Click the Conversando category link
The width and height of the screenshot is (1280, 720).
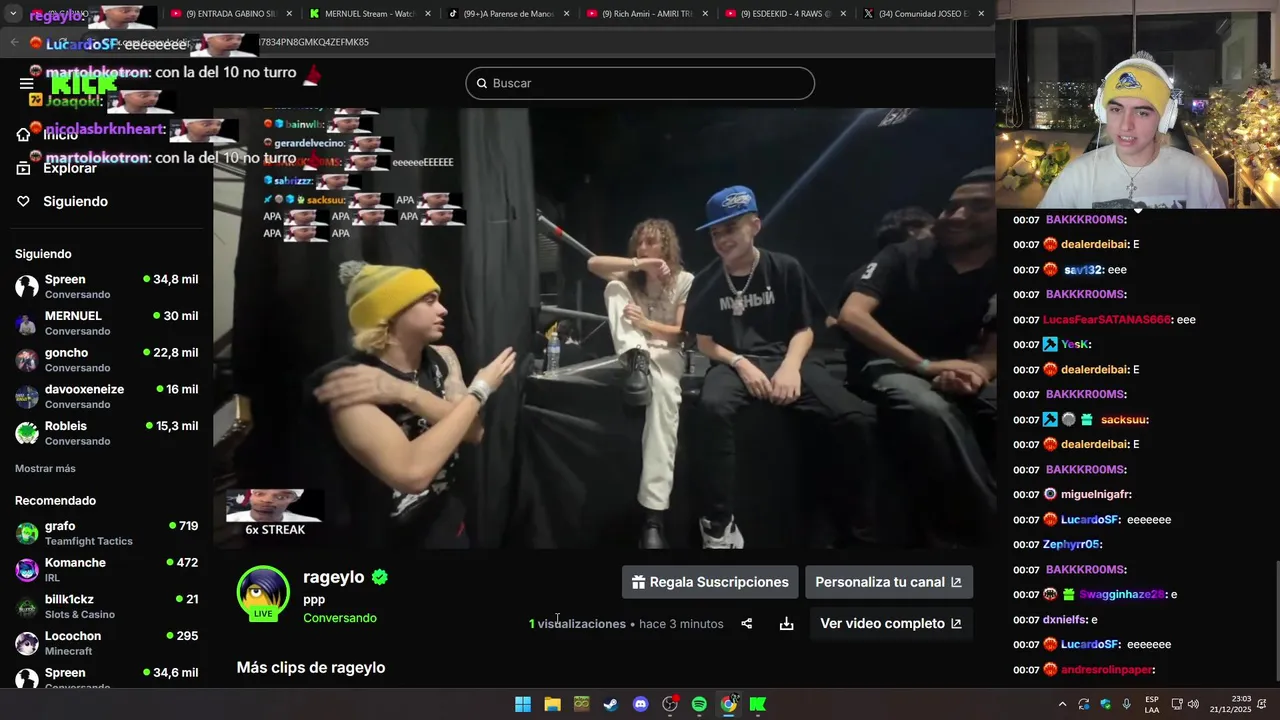point(340,618)
